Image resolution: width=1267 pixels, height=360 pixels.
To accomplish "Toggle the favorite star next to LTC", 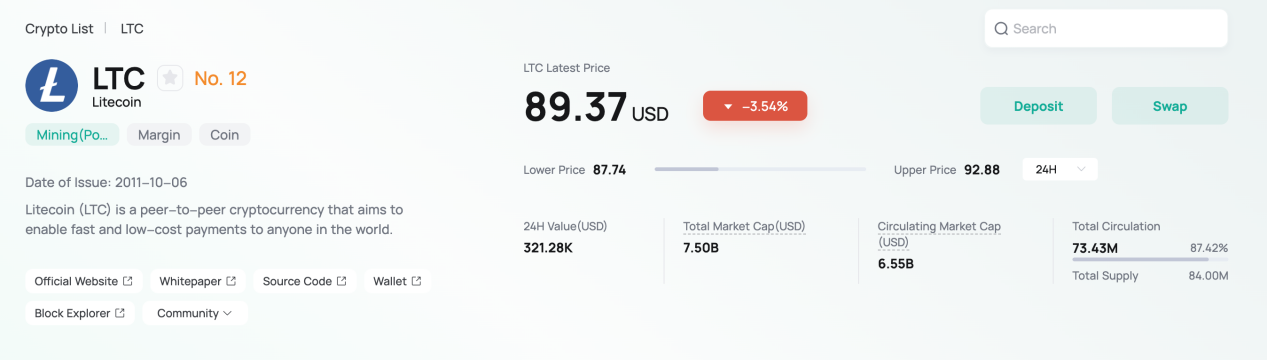I will pyautogui.click(x=170, y=77).
